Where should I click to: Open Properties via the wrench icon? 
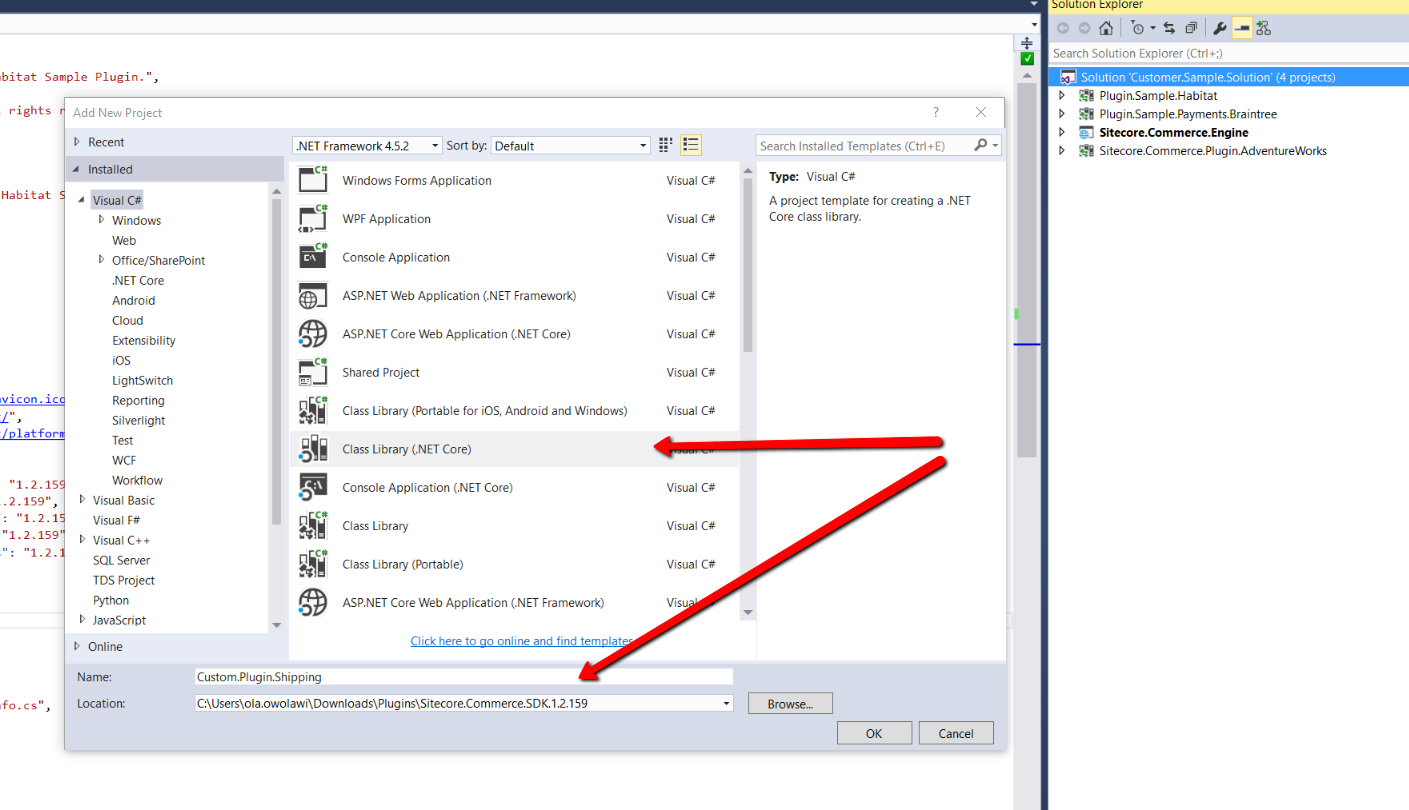(x=1220, y=28)
